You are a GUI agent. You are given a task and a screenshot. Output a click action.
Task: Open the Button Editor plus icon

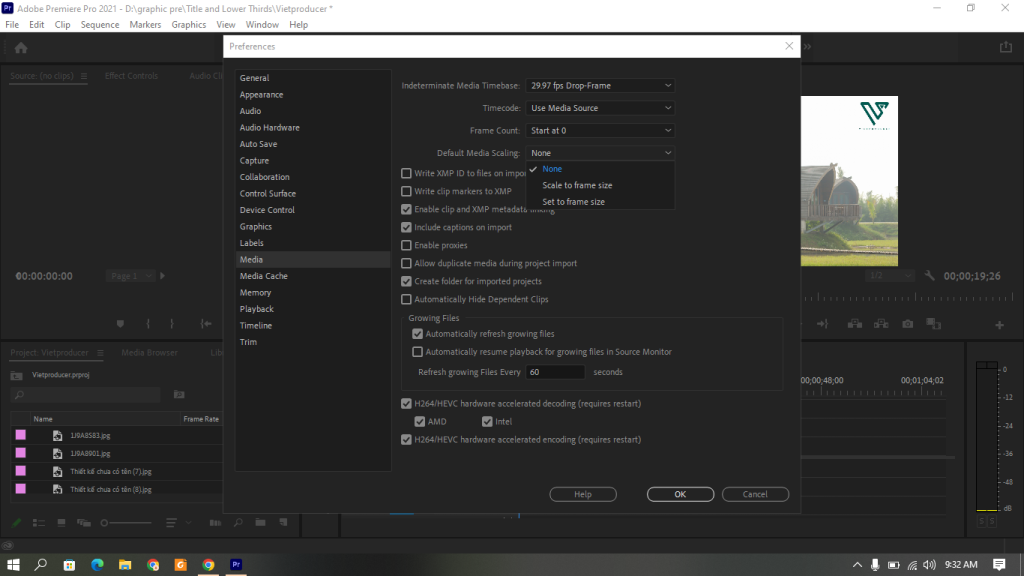point(999,325)
